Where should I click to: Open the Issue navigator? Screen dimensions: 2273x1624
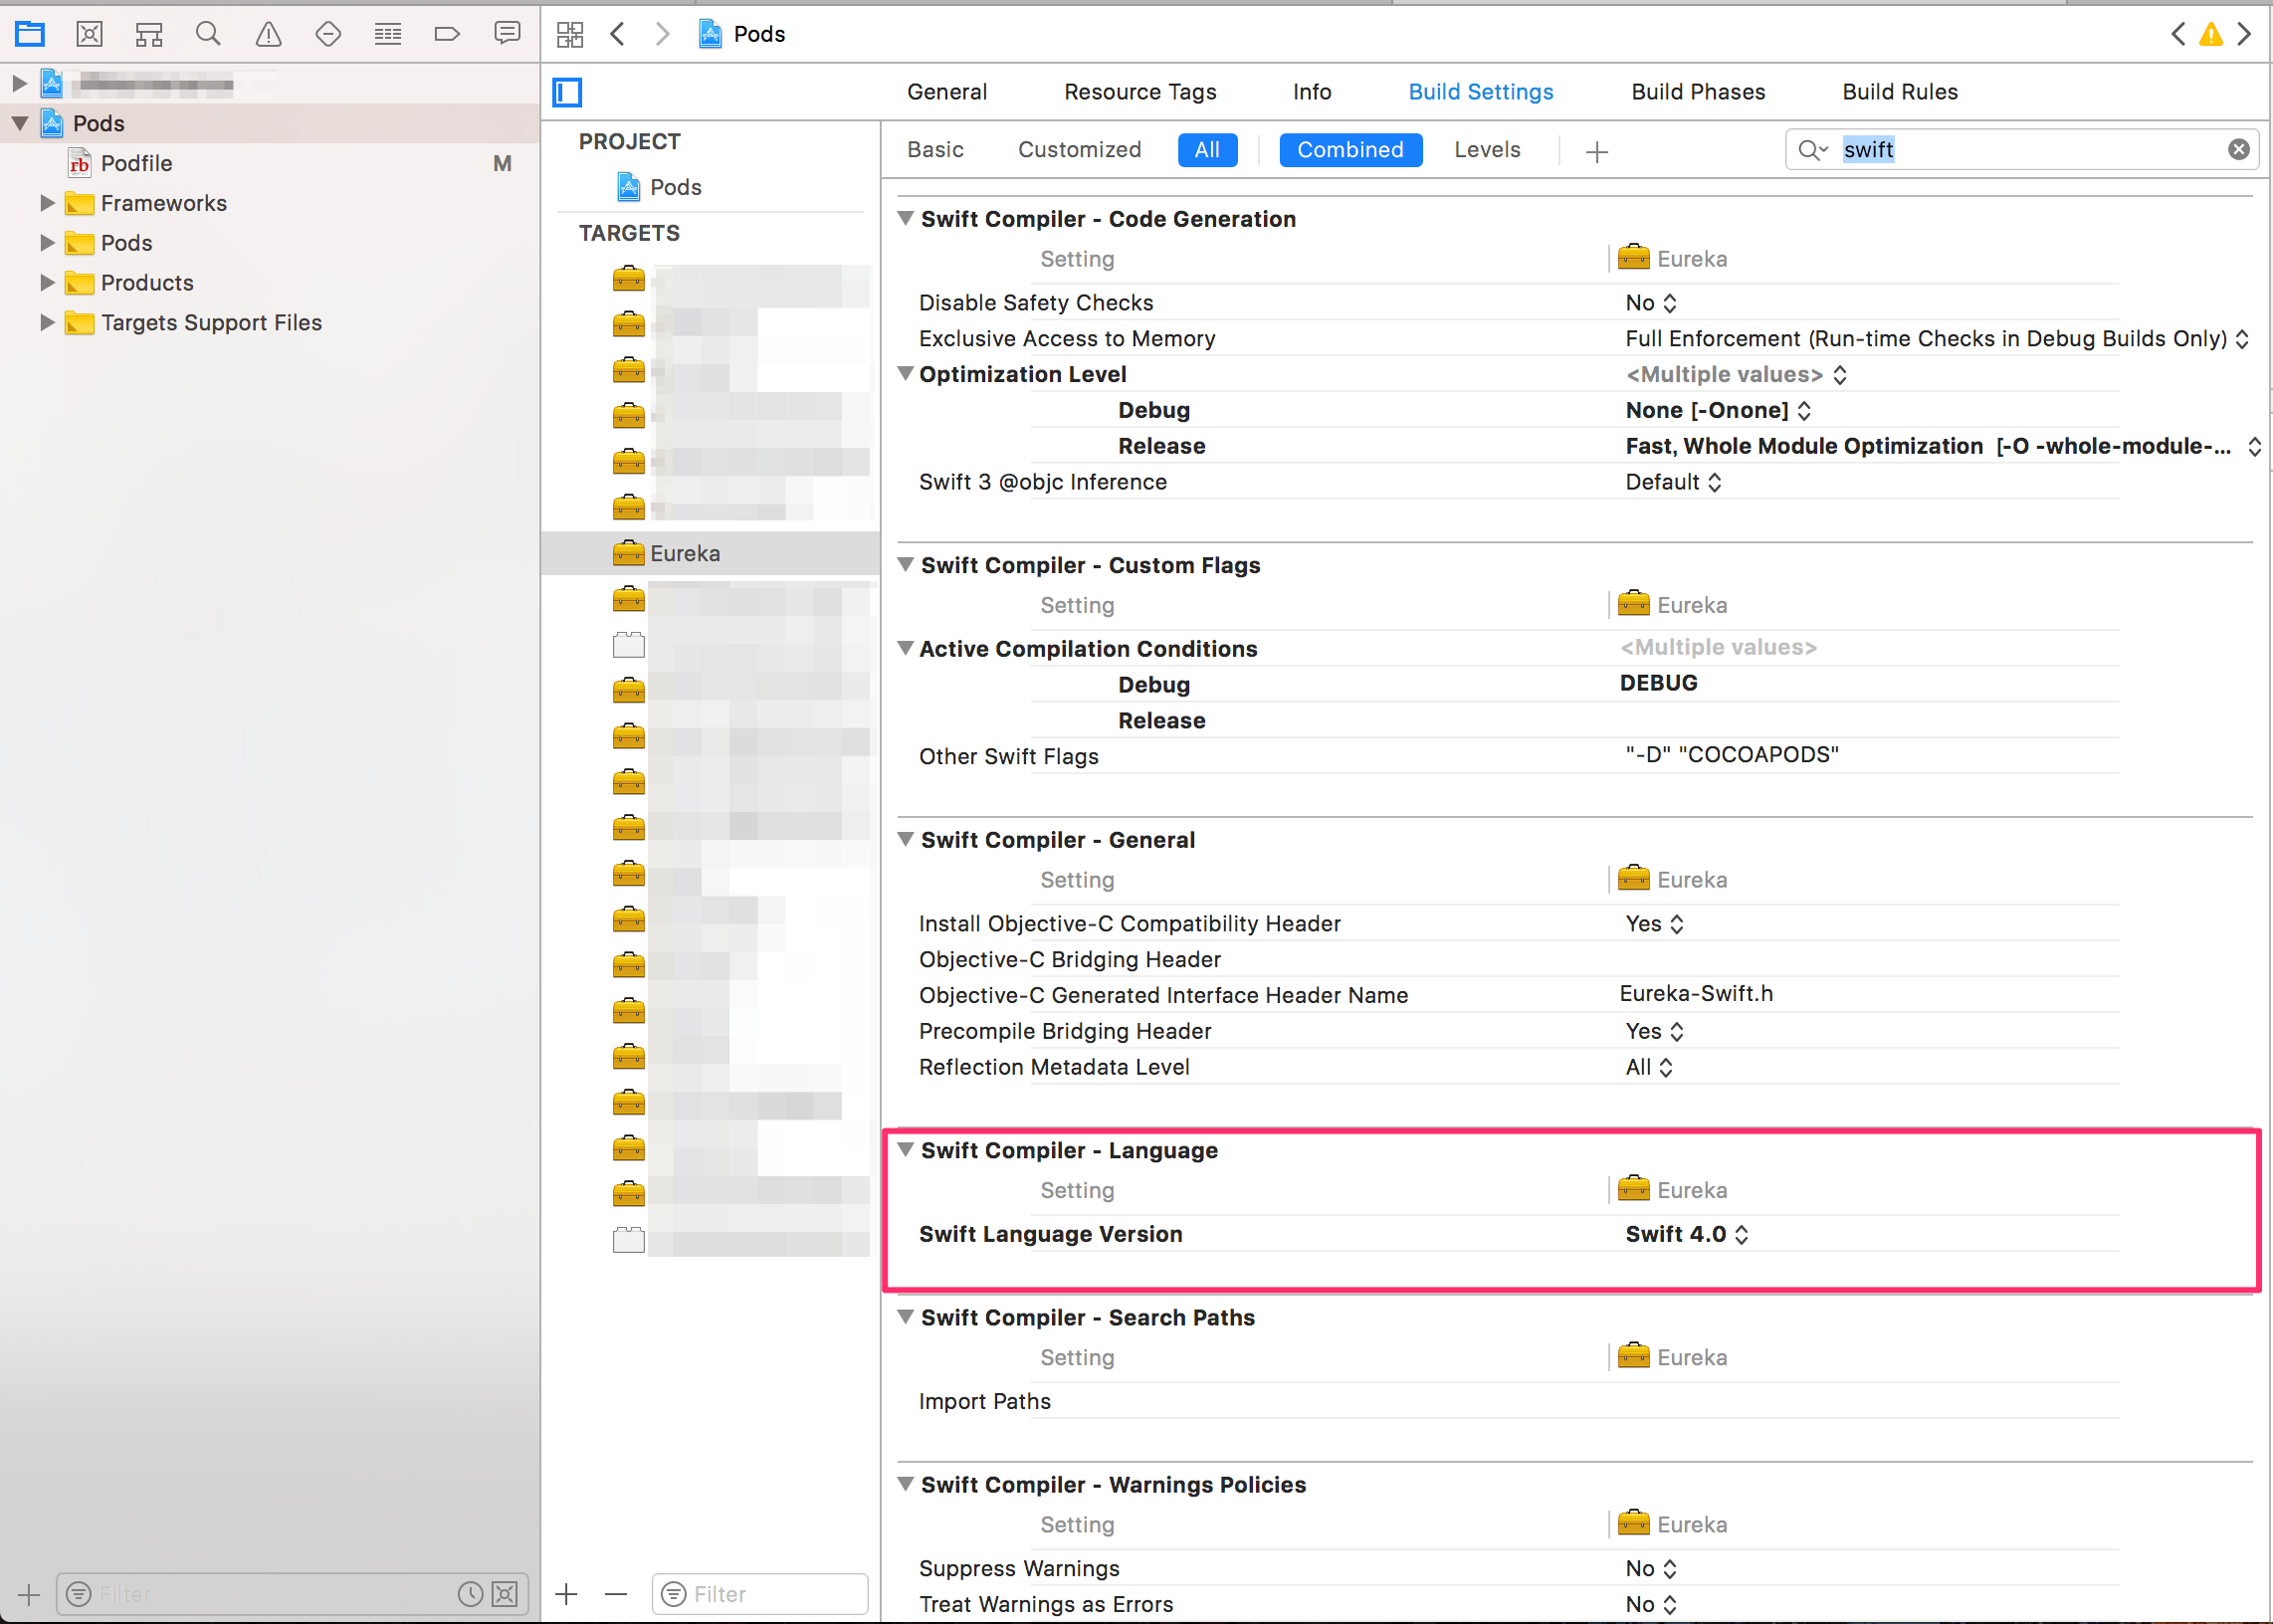pyautogui.click(x=267, y=33)
